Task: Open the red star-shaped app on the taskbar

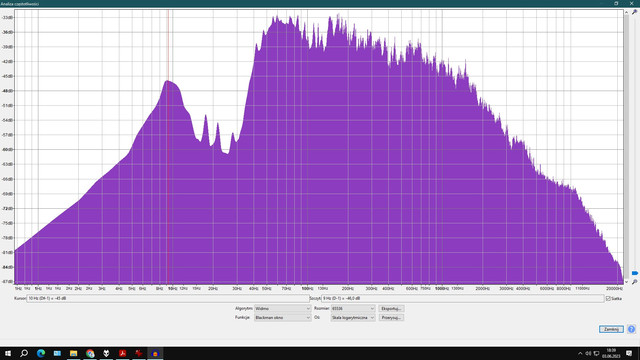Action: 139,353
